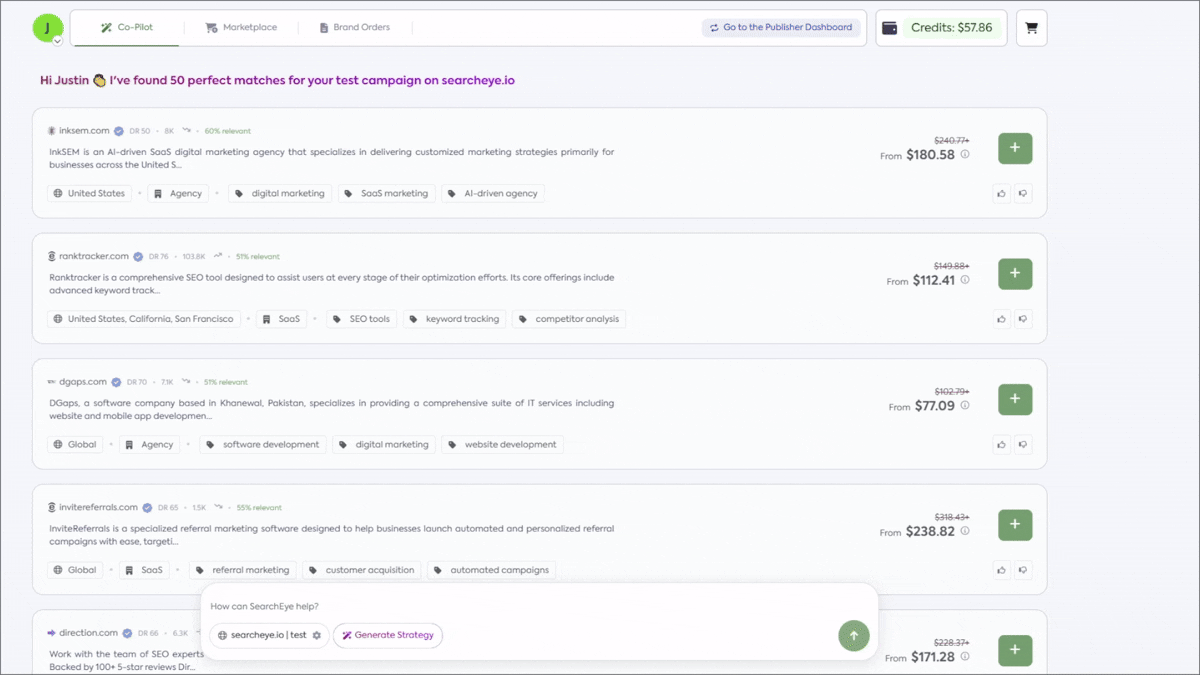1200x675 pixels.
Task: Add dgaps.com using the plus button
Action: tap(1015, 399)
